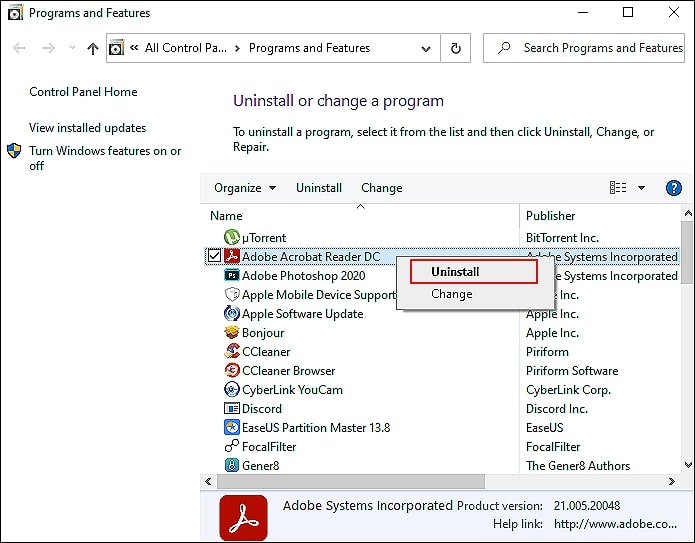
Task: Click the EaseUS Partition Master icon
Action: [x=232, y=427]
